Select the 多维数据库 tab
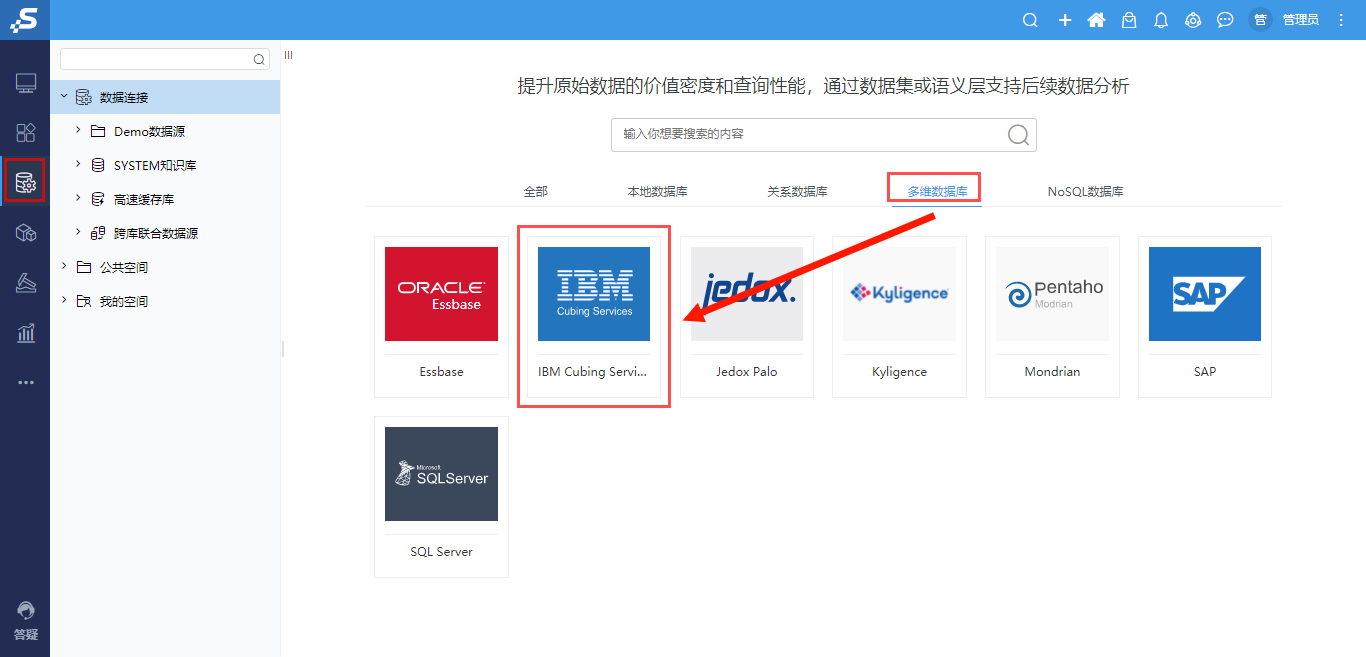The height and width of the screenshot is (657, 1366). click(x=937, y=191)
